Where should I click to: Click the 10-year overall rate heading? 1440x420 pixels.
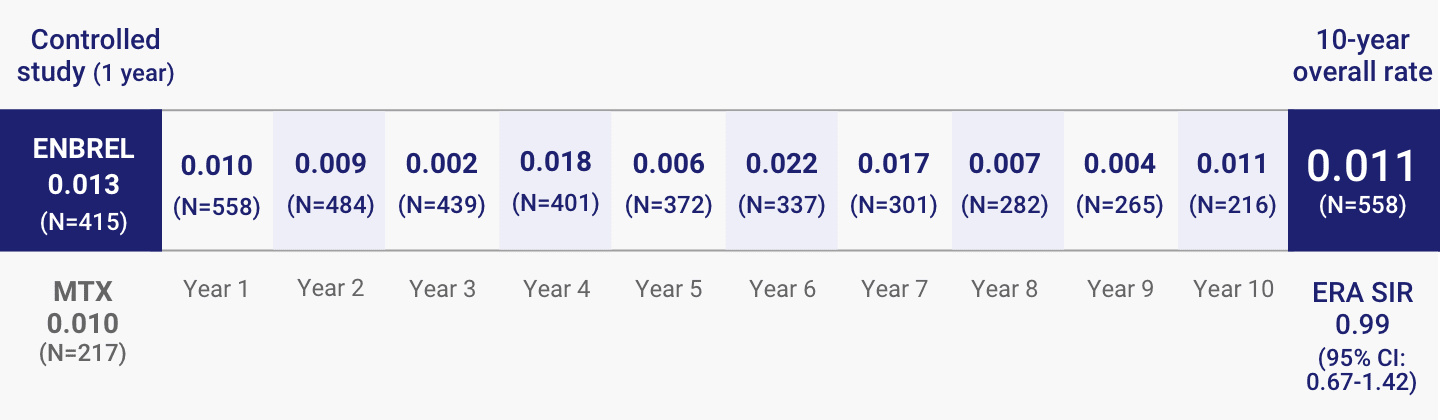(1362, 56)
